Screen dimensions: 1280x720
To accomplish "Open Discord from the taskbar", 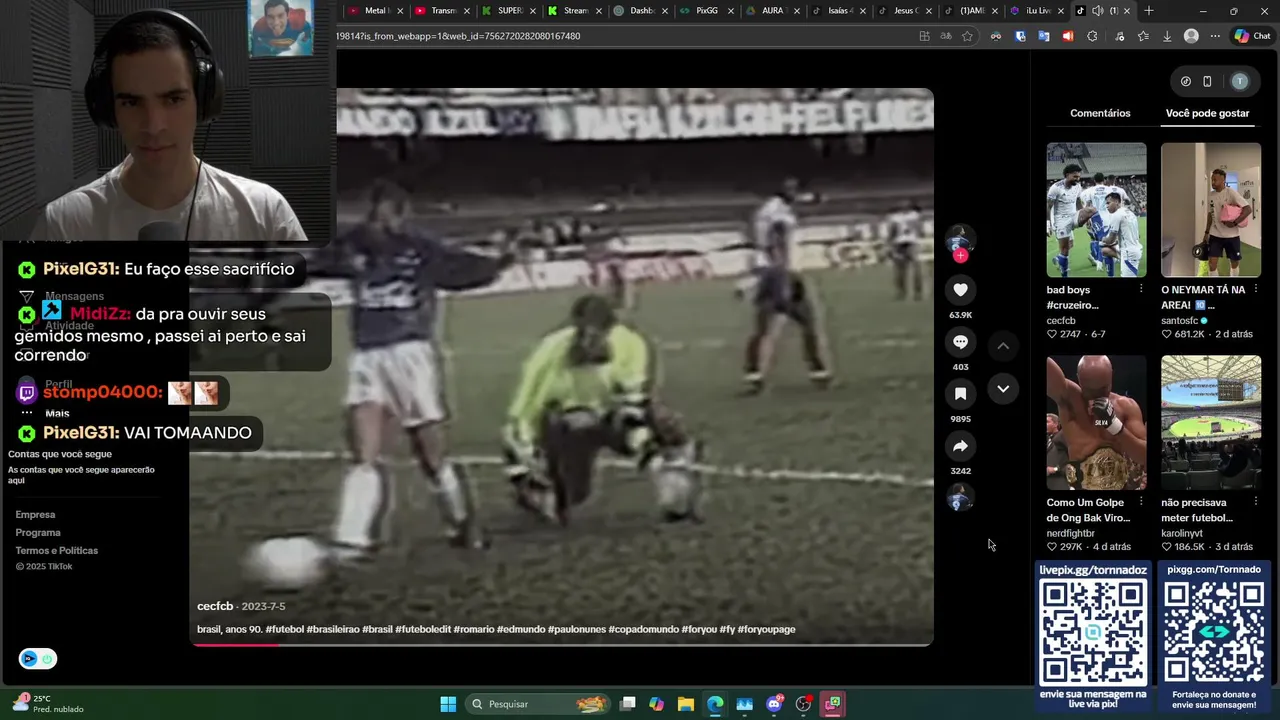I will (x=774, y=704).
